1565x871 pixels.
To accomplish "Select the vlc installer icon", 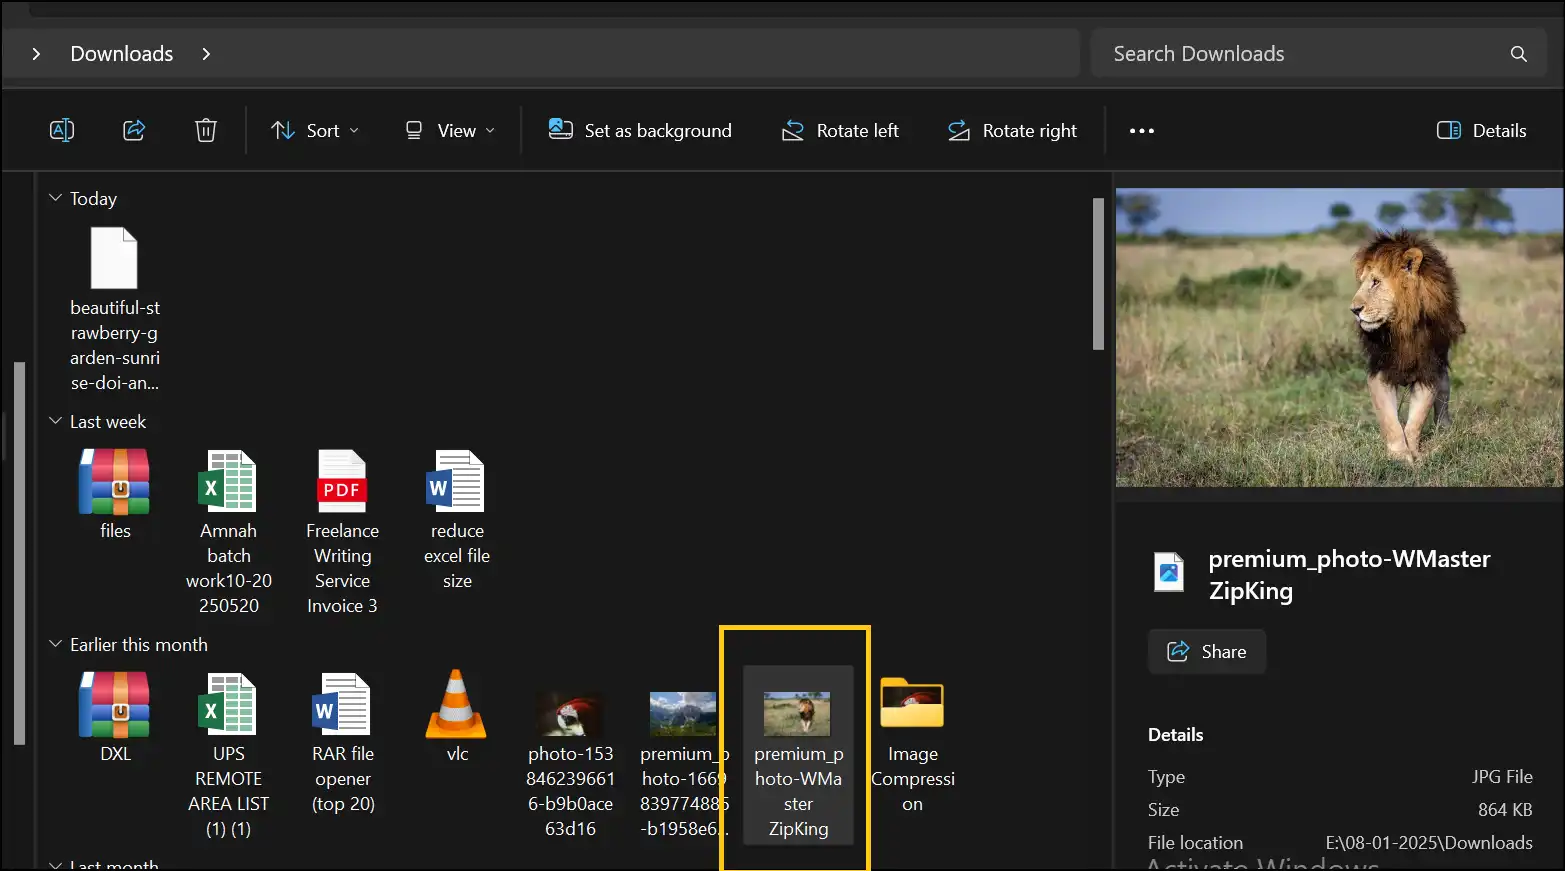I will [x=457, y=716].
